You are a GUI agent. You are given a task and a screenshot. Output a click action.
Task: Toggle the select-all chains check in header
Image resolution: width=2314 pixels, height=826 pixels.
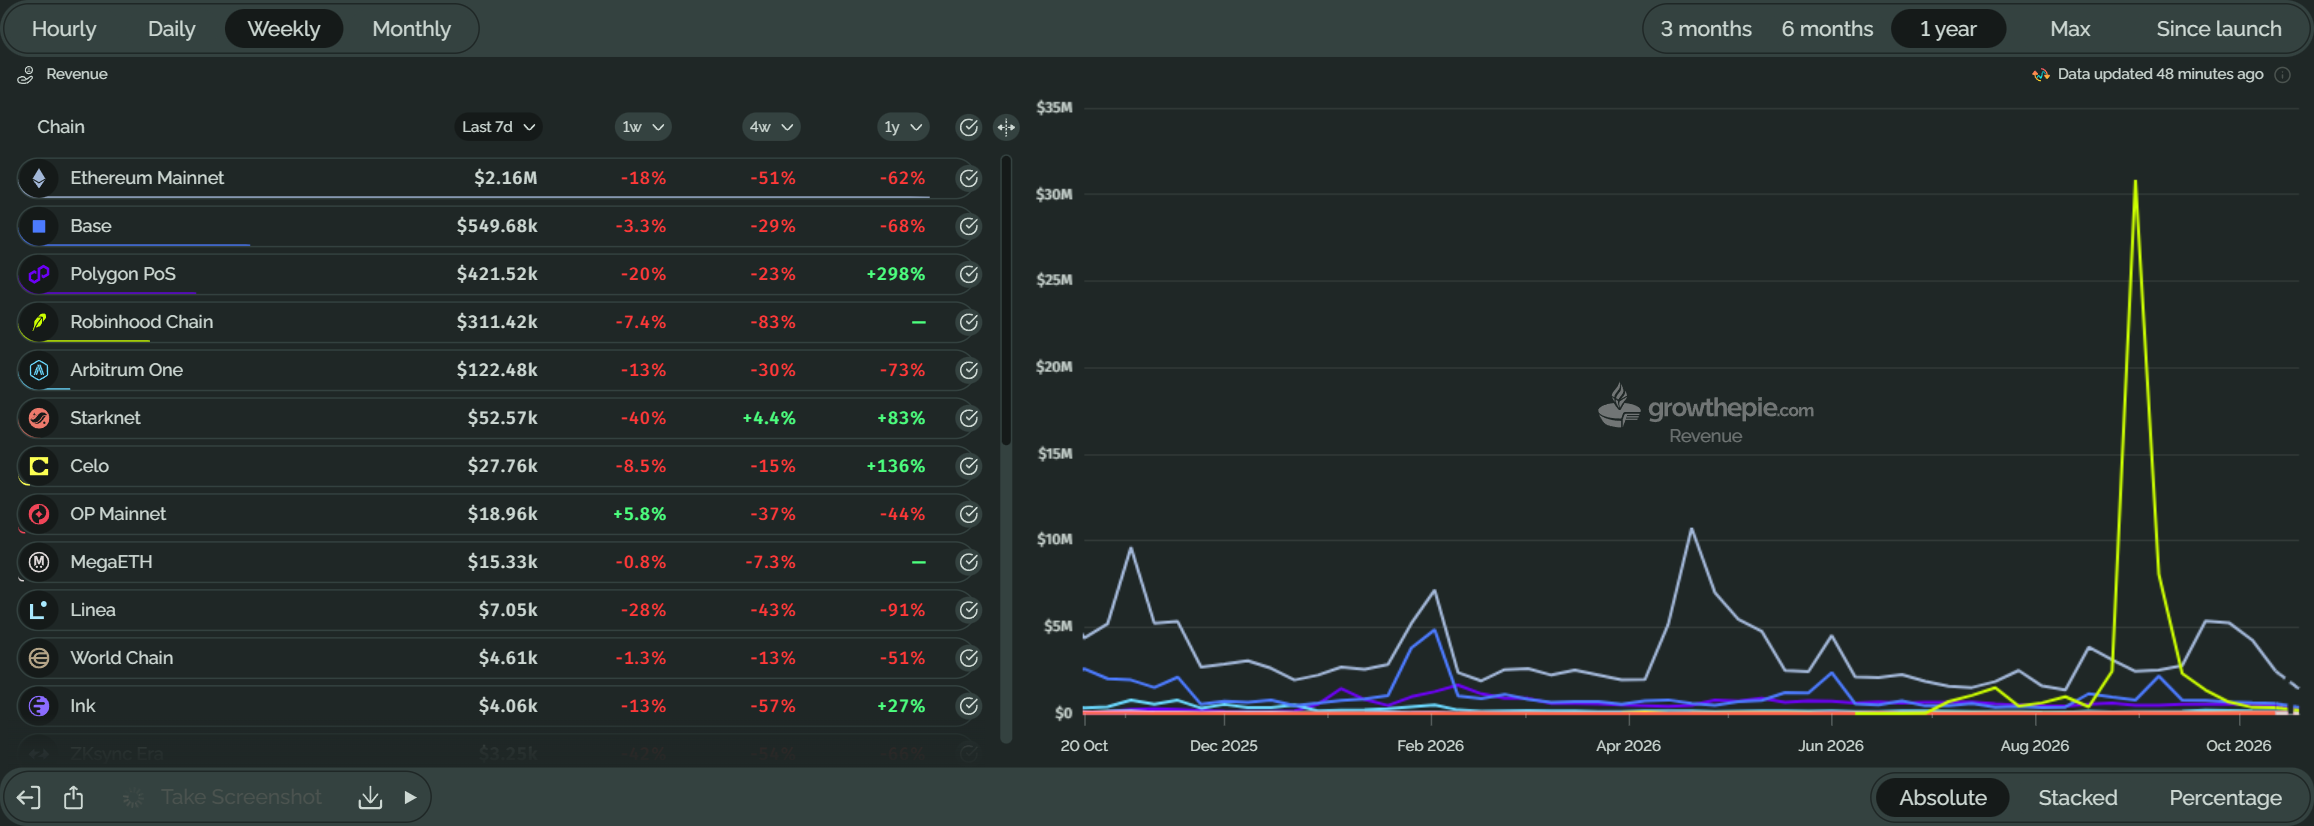tap(968, 127)
